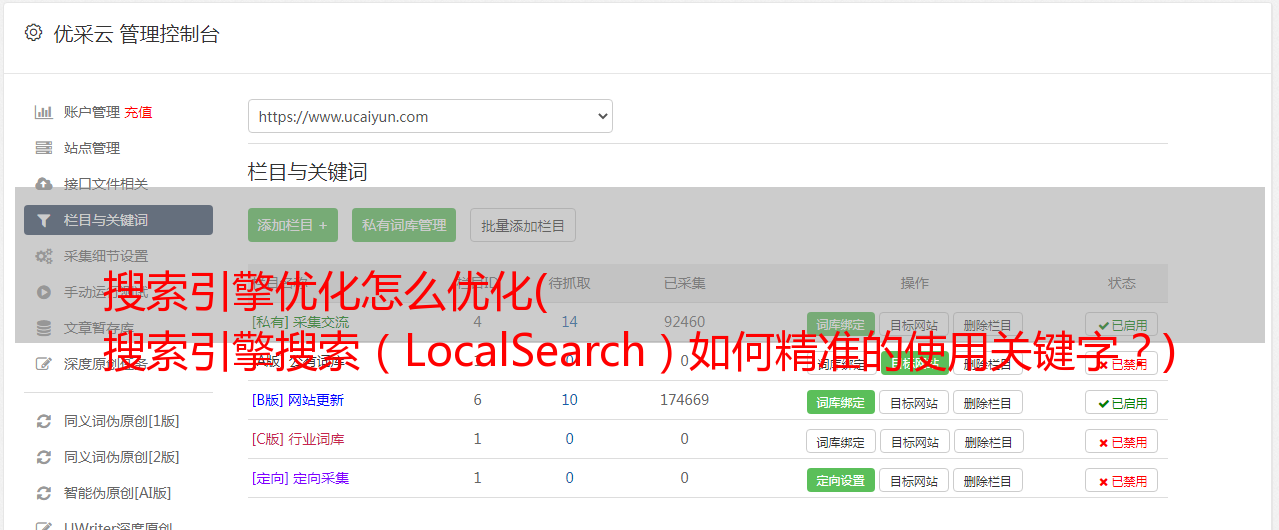Toggle 已启用 status for 采集交流 row
Screen dimensions: 1279x530
(1122, 324)
